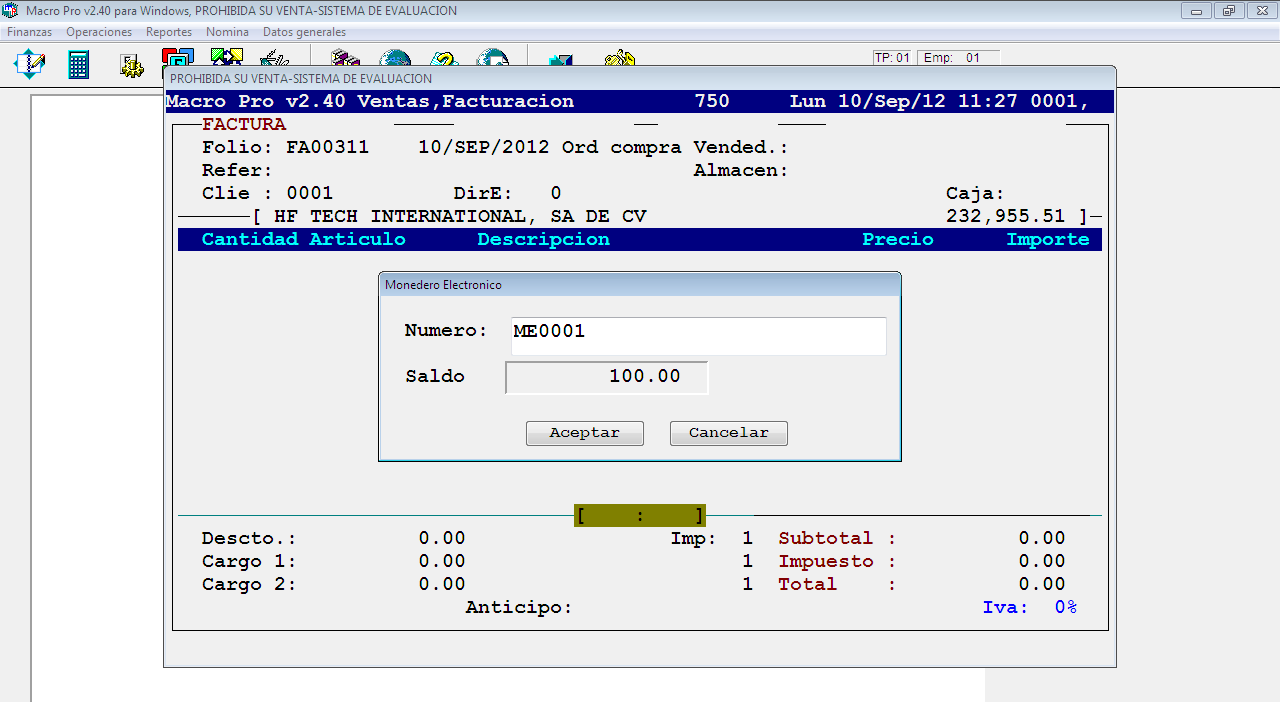Viewport: 1280px width, 702px height.
Task: Click the notebook with pencil toolbar icon
Action: pos(29,65)
